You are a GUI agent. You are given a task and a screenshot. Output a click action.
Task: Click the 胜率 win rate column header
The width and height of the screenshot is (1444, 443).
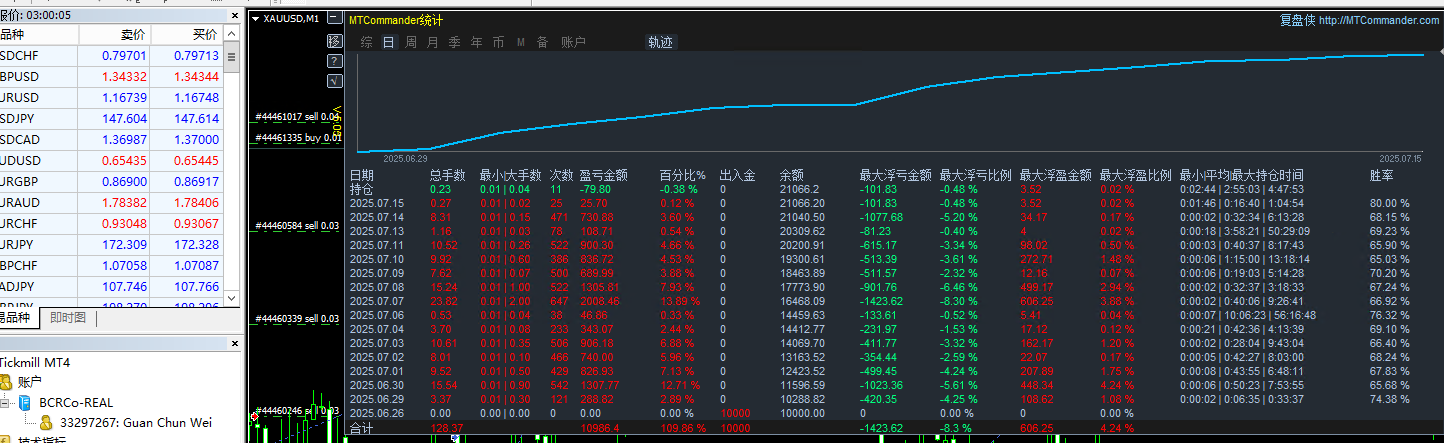pyautogui.click(x=1381, y=175)
